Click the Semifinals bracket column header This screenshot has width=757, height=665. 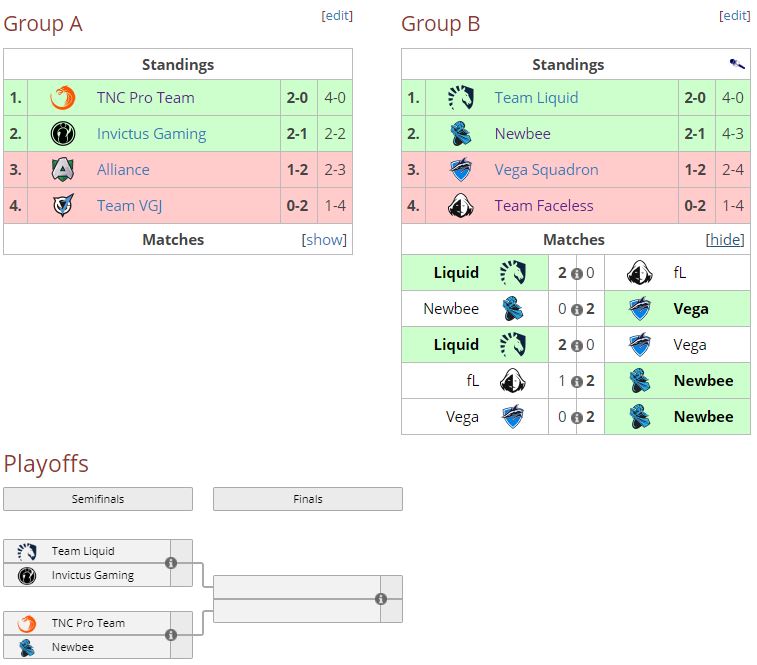[98, 499]
